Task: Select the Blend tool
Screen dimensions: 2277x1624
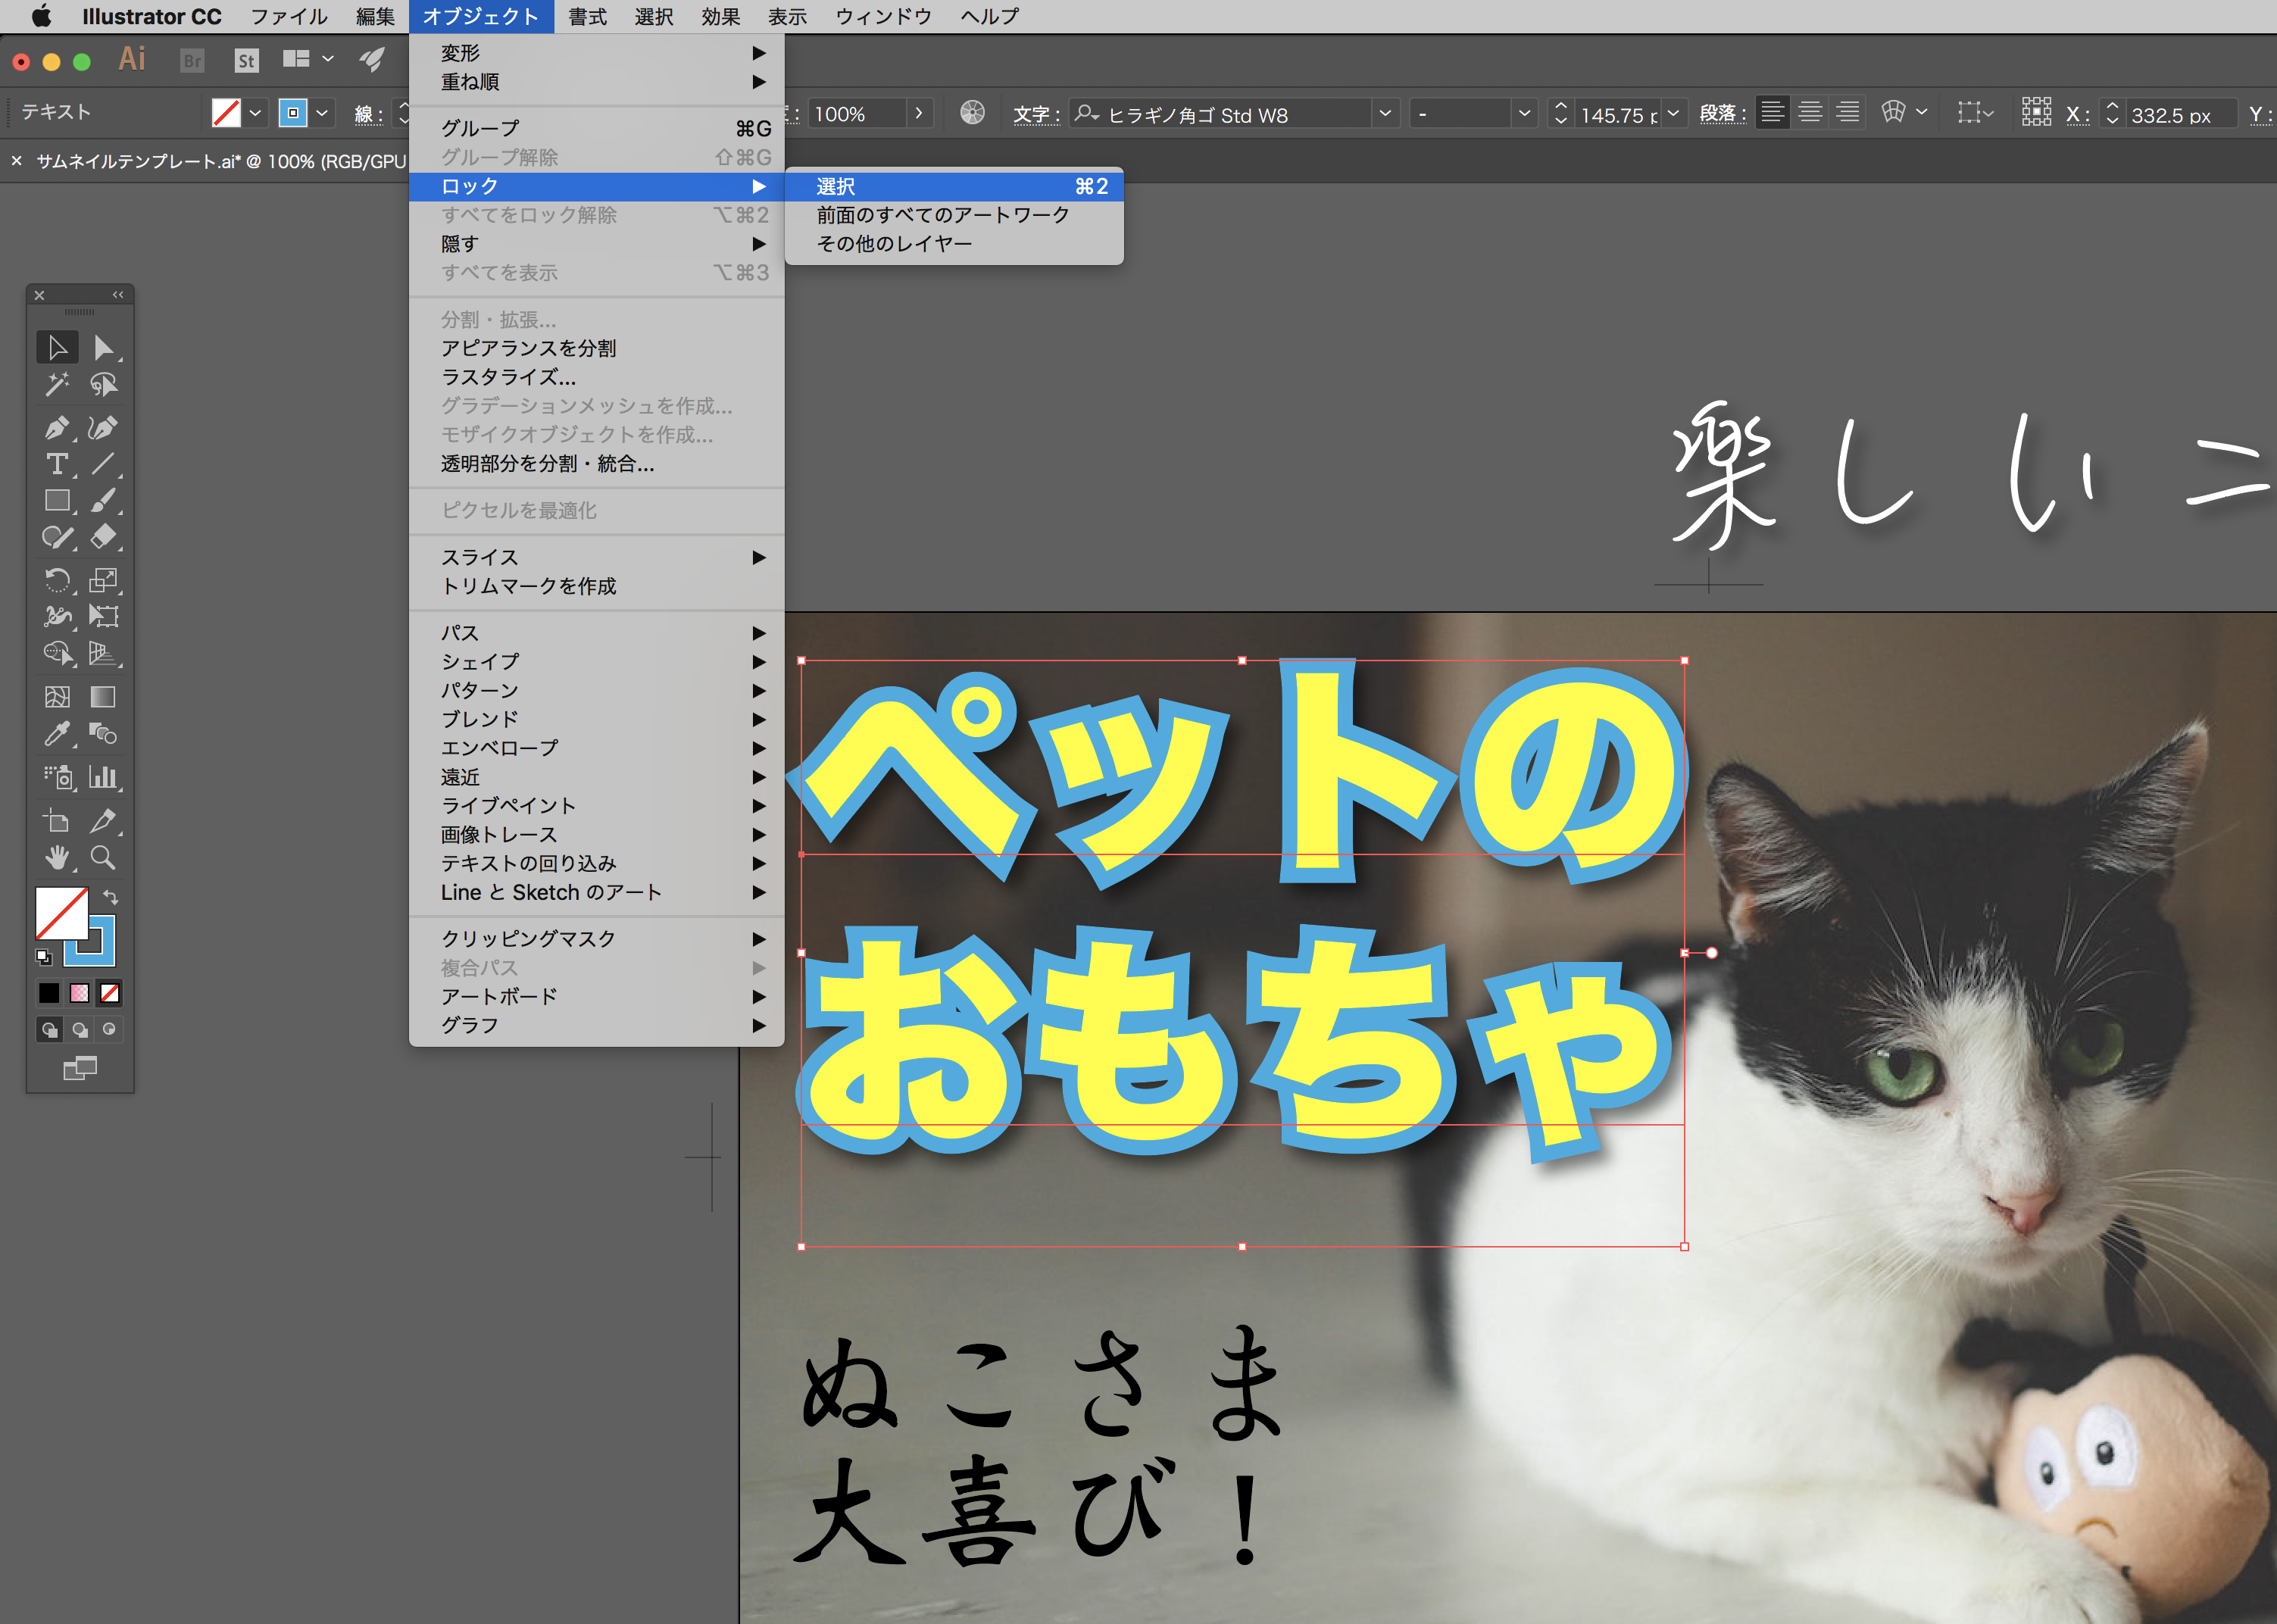Action: (103, 733)
